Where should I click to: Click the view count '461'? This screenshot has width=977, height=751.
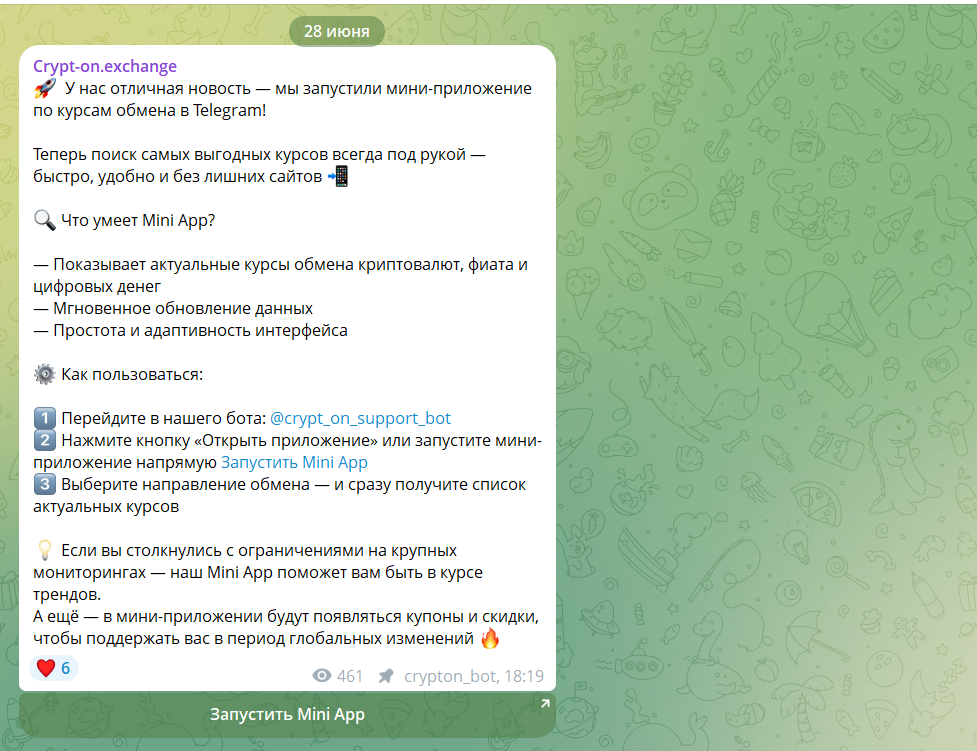click(350, 676)
